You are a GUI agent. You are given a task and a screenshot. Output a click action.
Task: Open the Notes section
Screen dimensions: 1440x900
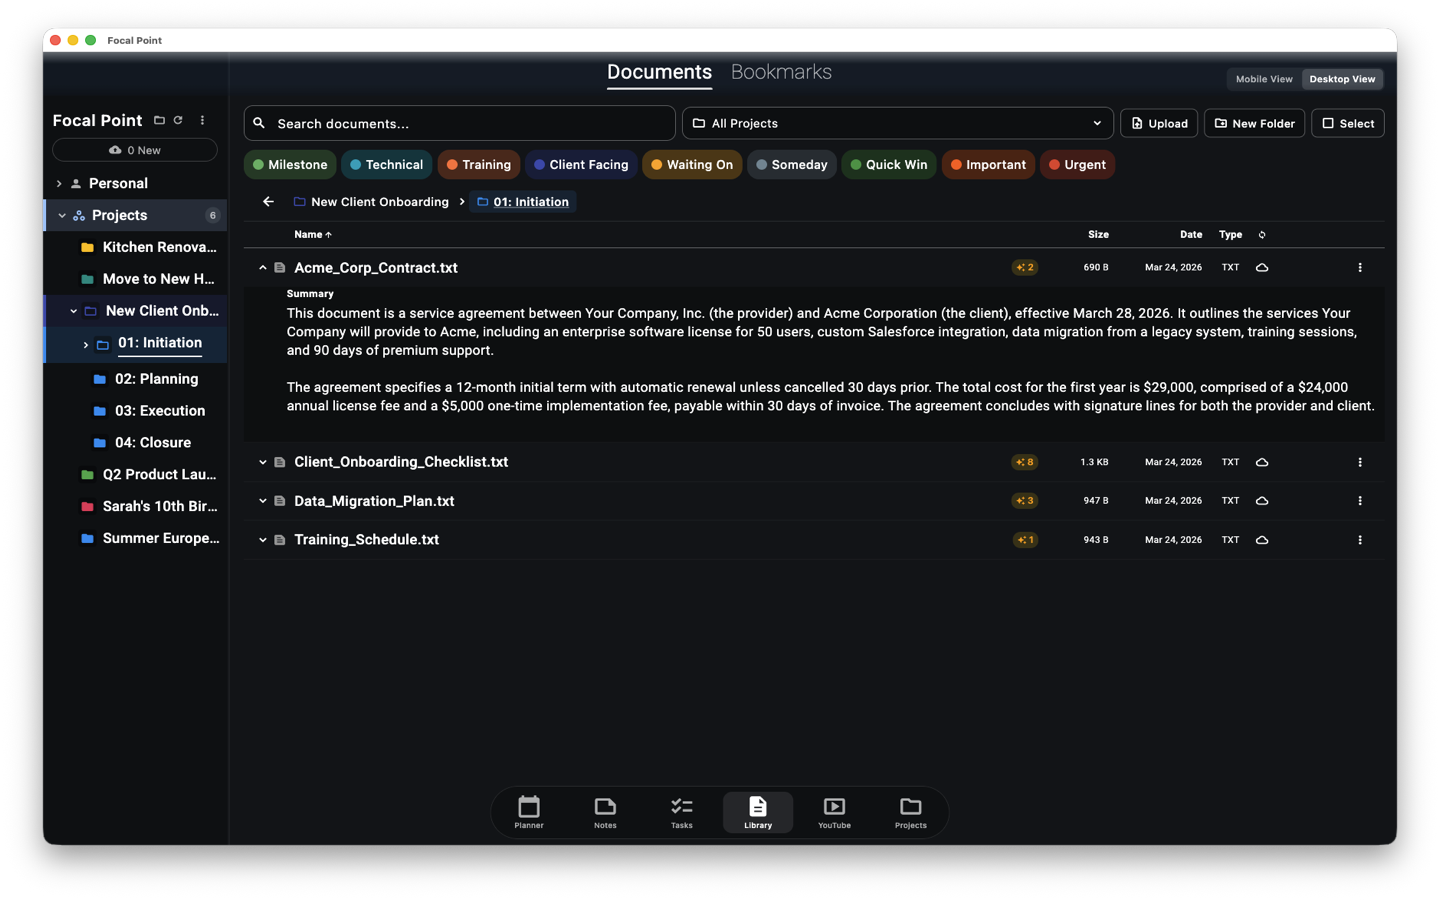tap(605, 812)
